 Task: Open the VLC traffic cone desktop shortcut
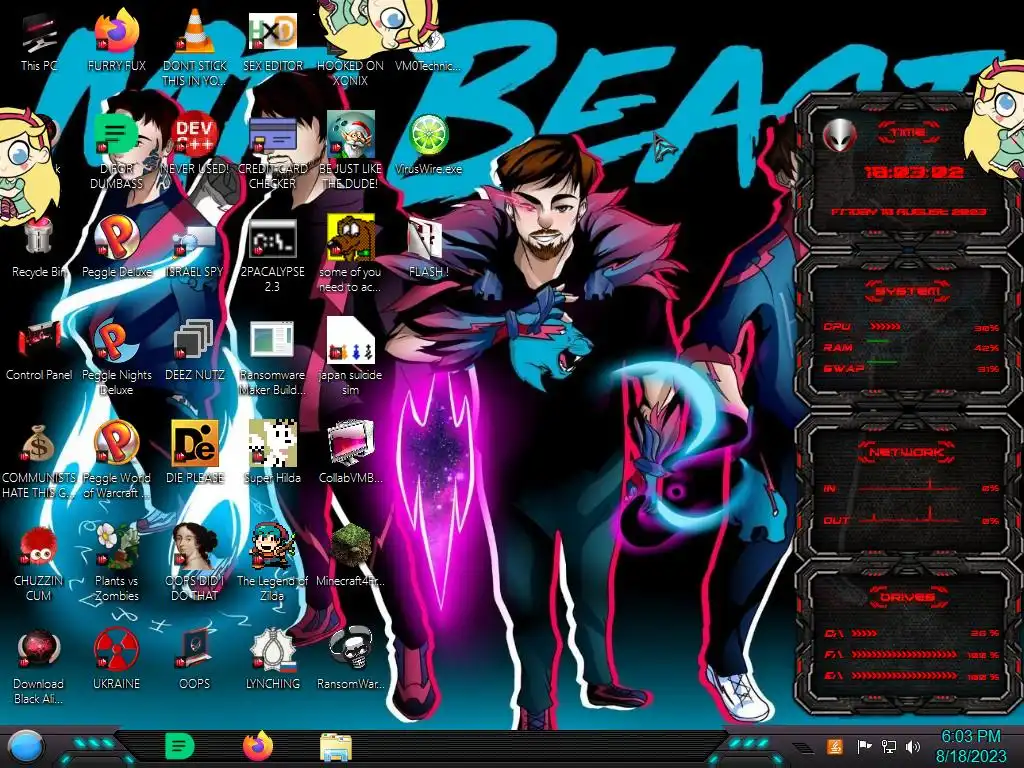[195, 49]
